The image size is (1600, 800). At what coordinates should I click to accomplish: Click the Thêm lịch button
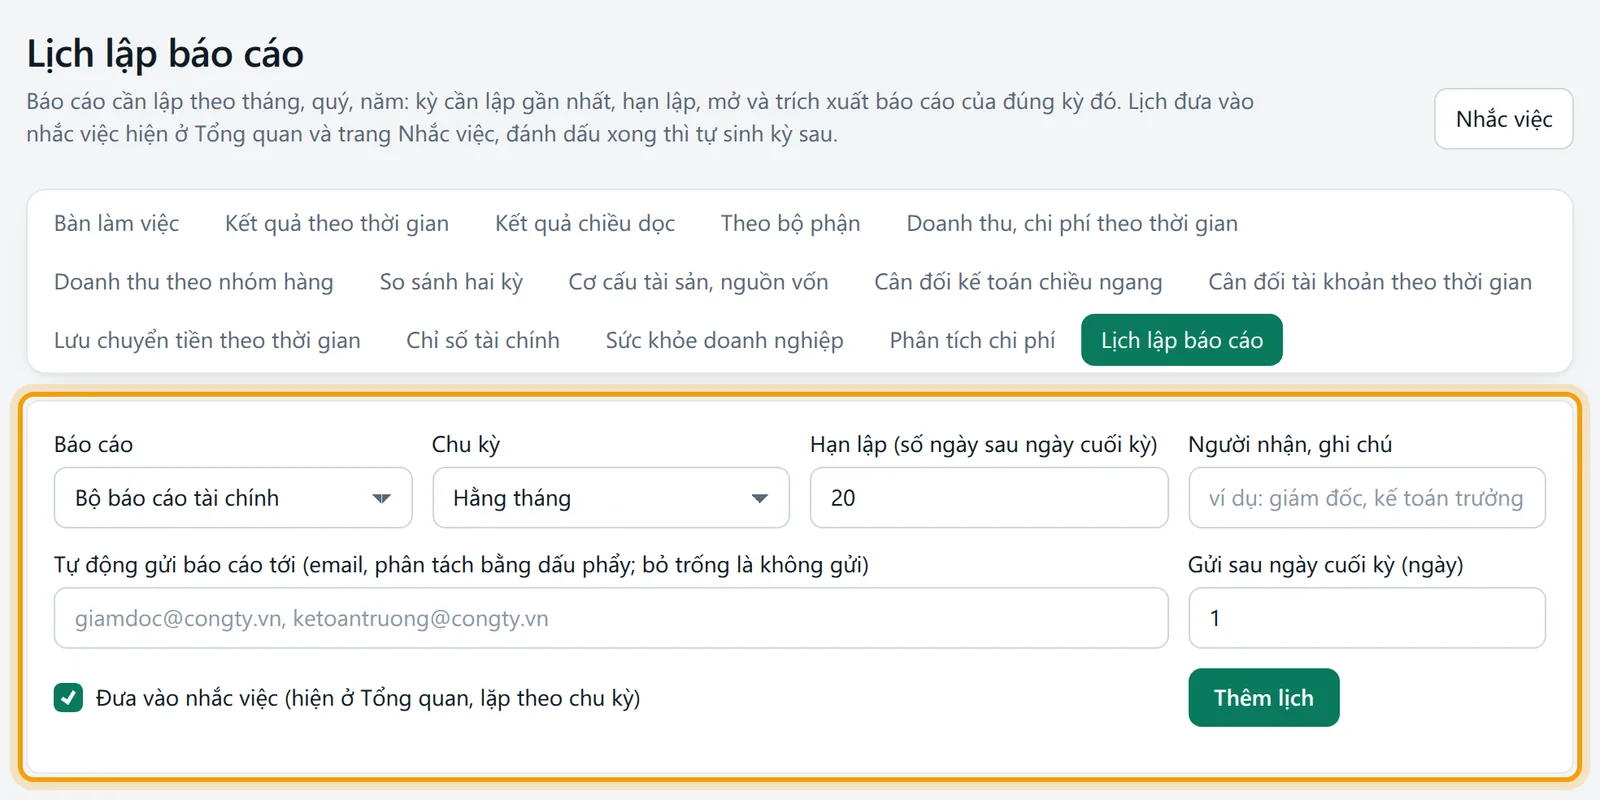click(1264, 698)
